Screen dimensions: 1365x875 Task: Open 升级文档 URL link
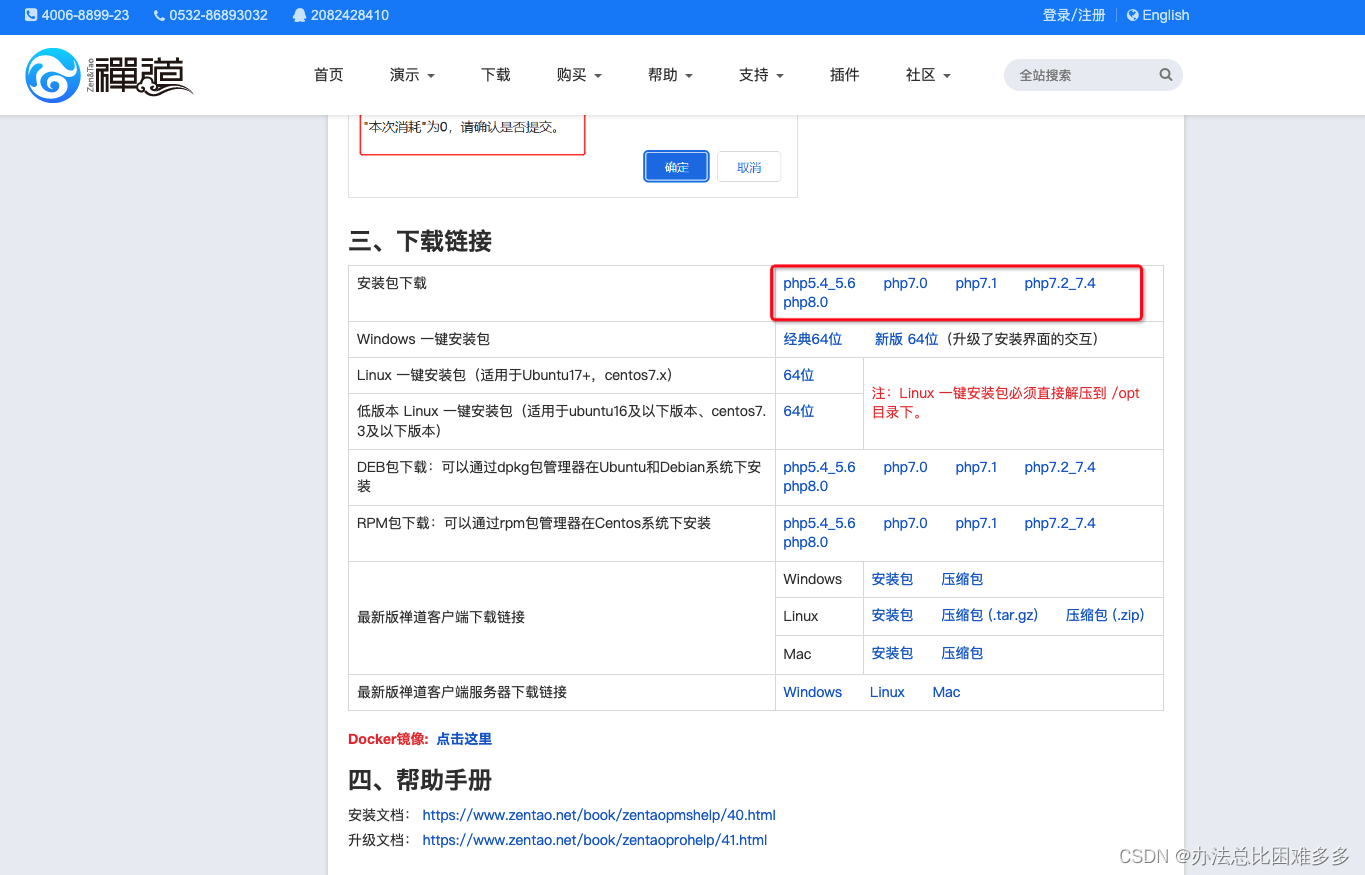[594, 840]
